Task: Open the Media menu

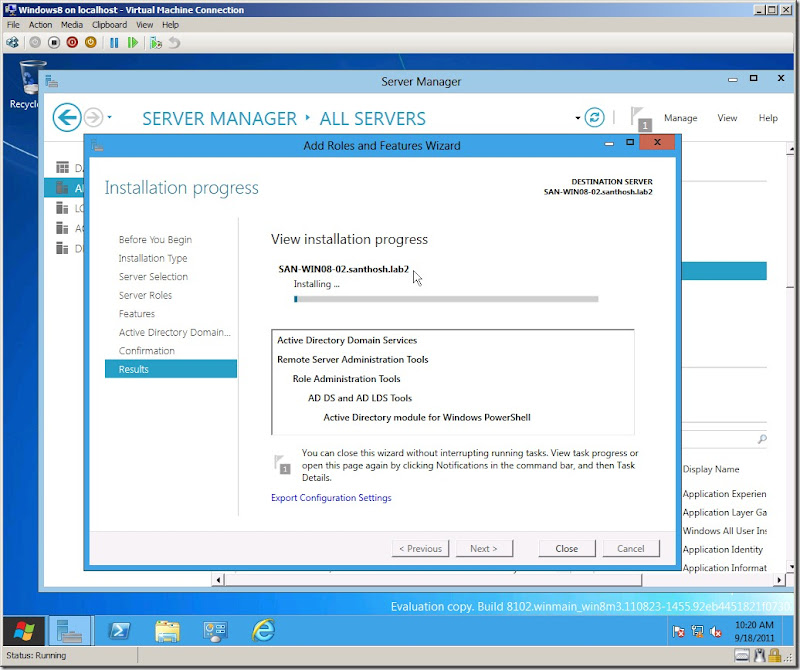Action: [72, 24]
